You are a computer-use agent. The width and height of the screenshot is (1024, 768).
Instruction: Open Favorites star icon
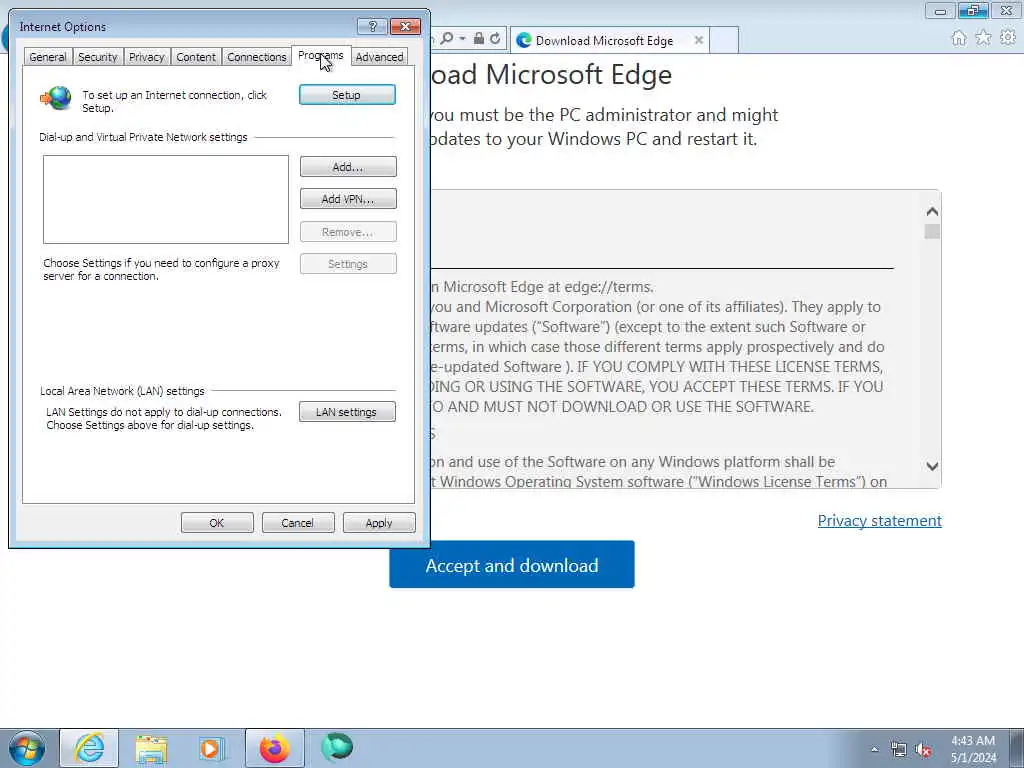pos(983,38)
